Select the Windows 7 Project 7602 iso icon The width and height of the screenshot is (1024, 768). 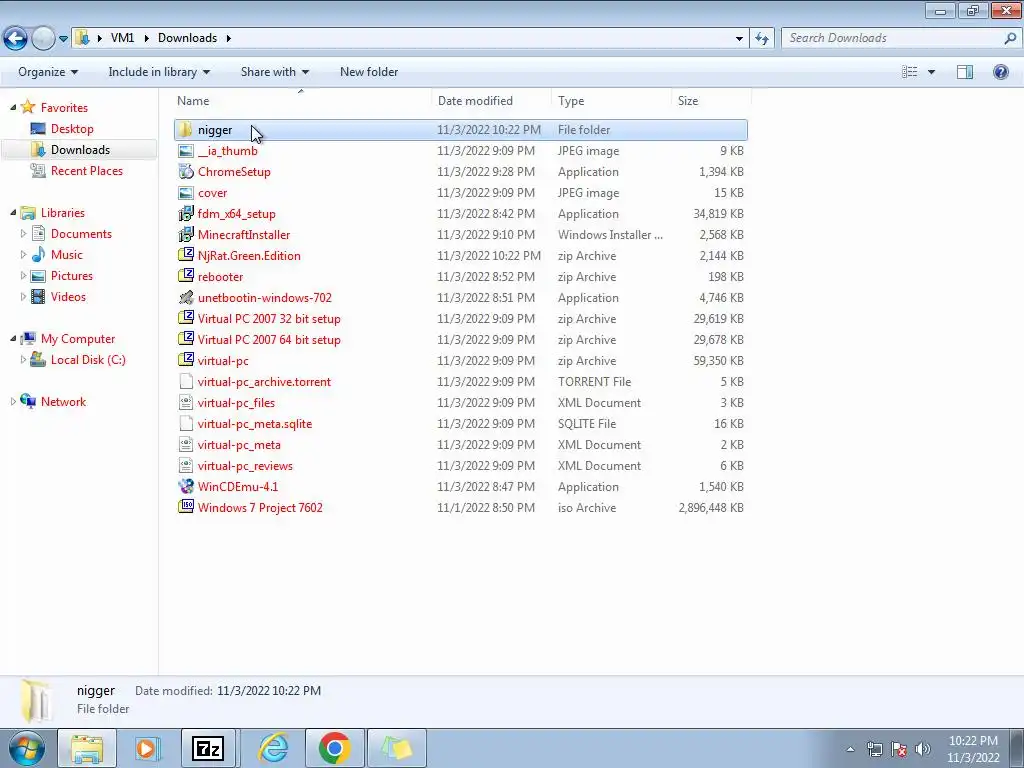tap(186, 507)
